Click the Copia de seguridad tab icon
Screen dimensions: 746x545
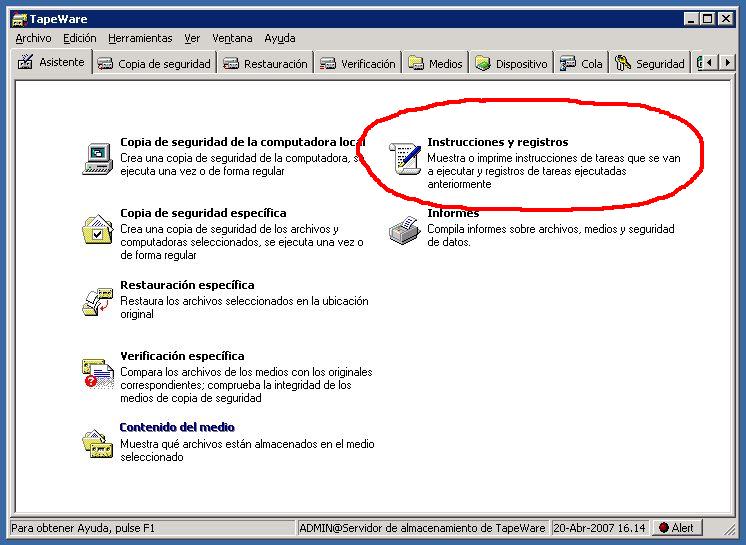(105, 63)
